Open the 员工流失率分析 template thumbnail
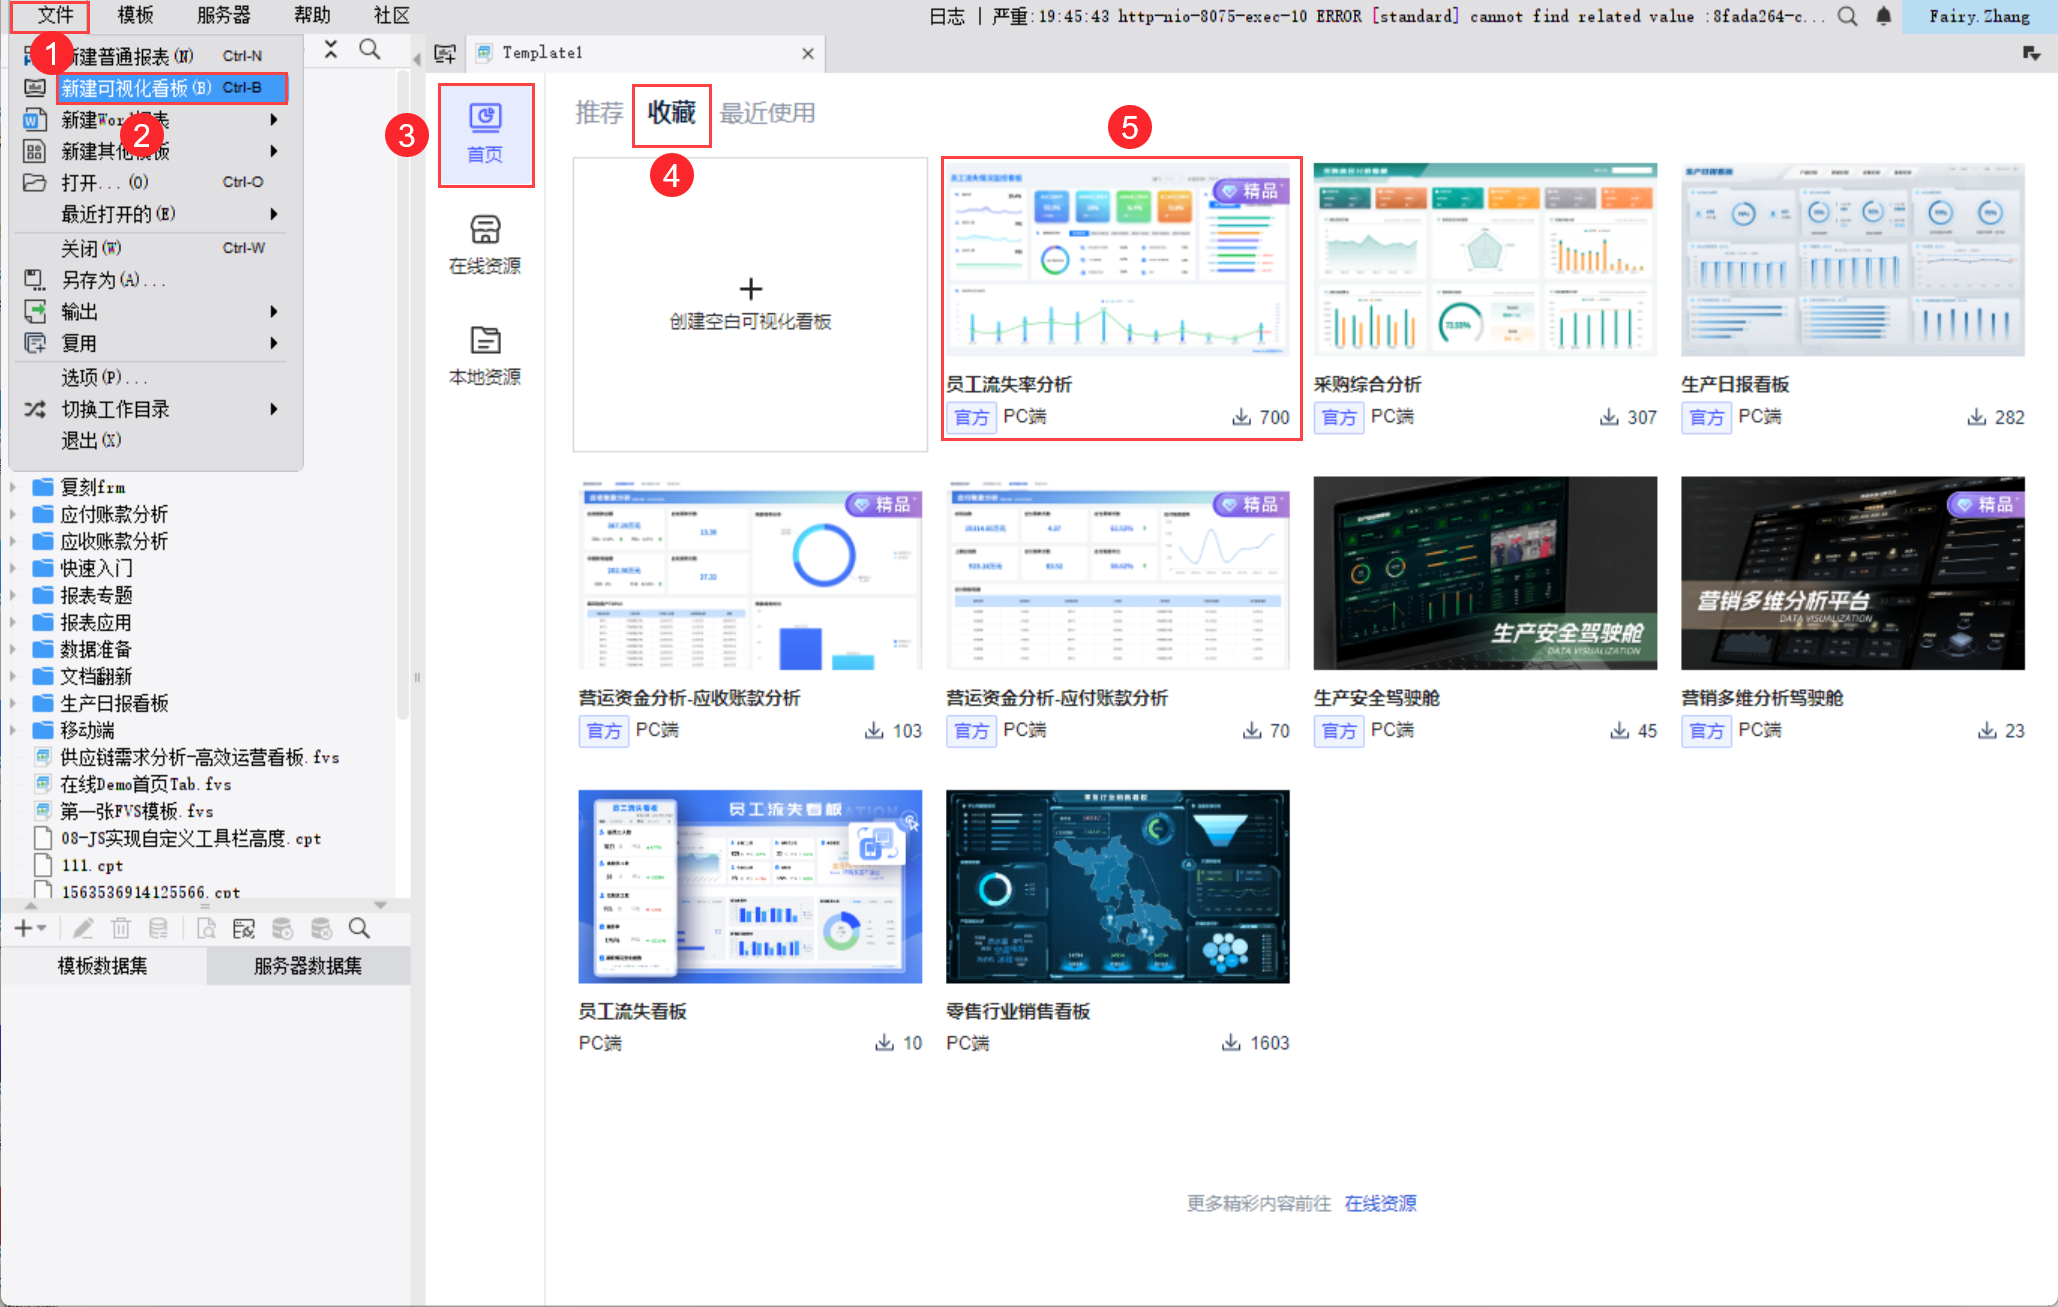 (x=1117, y=260)
